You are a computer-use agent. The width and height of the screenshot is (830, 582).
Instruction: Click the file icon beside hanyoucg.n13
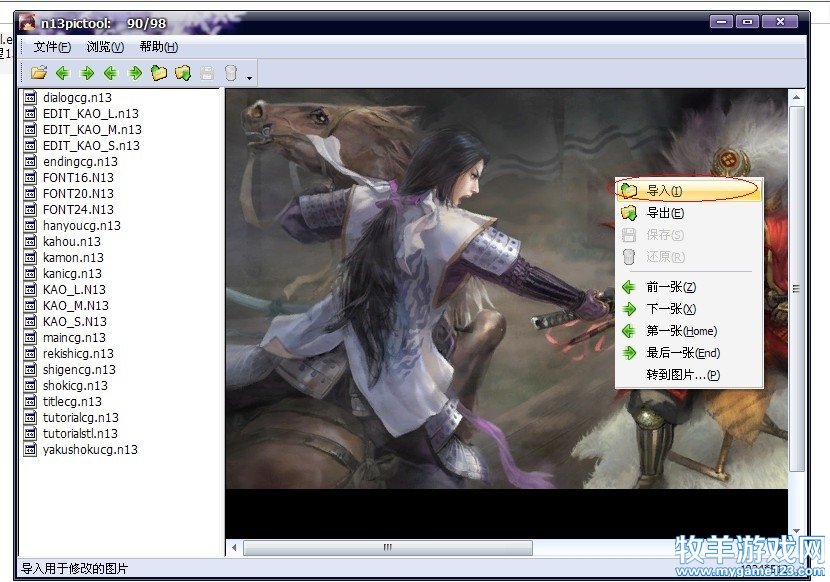coord(31,226)
